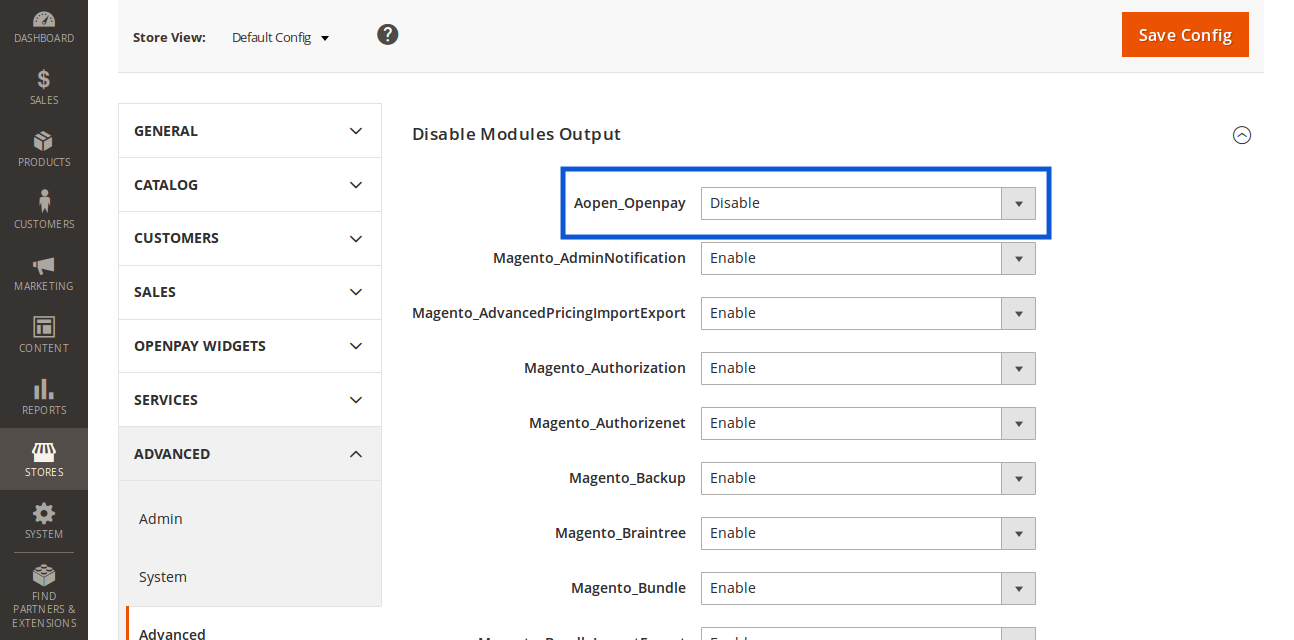This screenshot has height=640, width=1294.
Task: Collapse the Advanced configuration tab
Action: pyautogui.click(x=249, y=454)
